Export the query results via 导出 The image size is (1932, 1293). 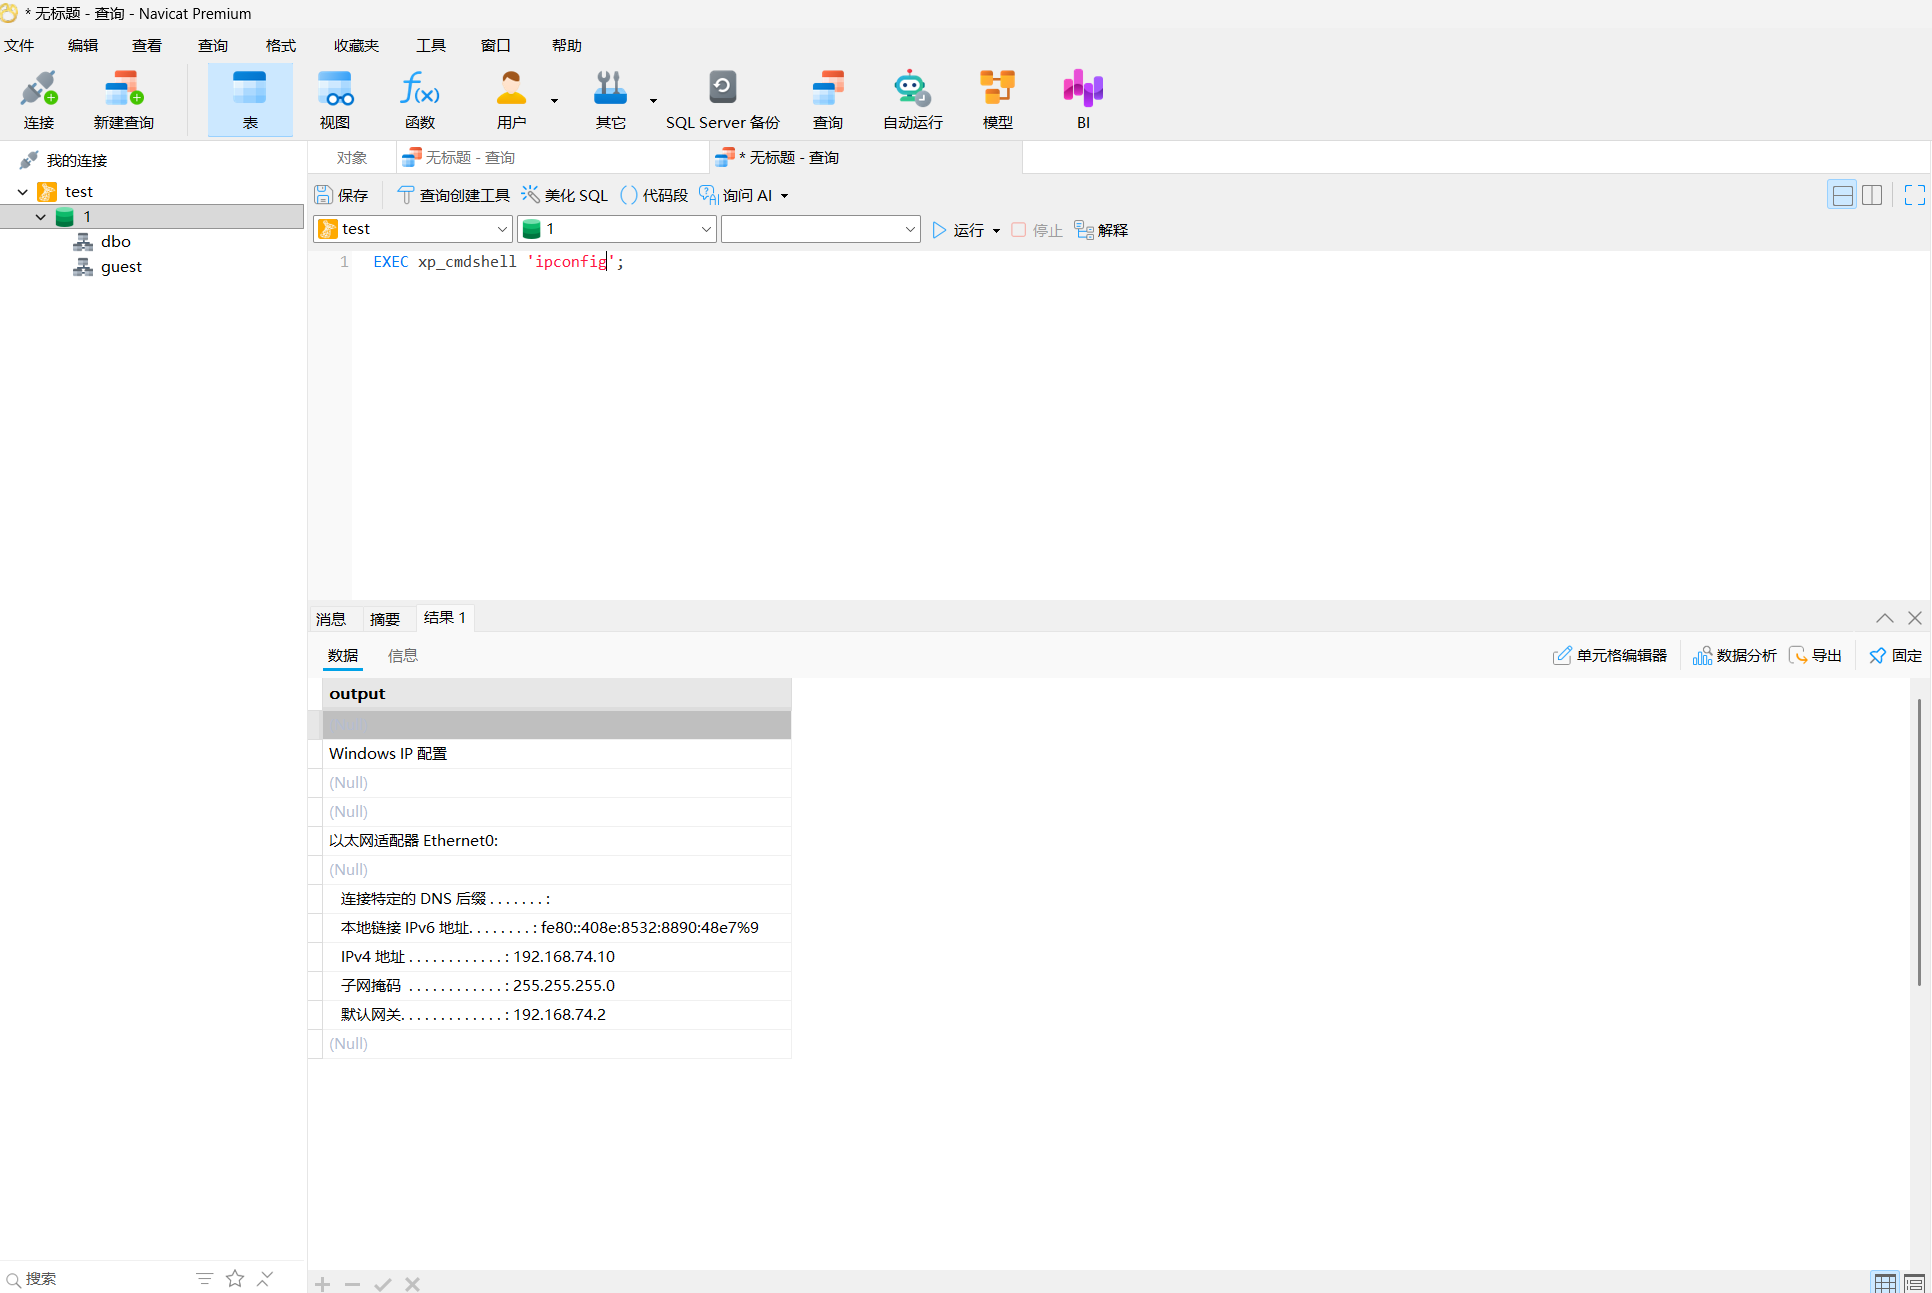click(x=1816, y=655)
